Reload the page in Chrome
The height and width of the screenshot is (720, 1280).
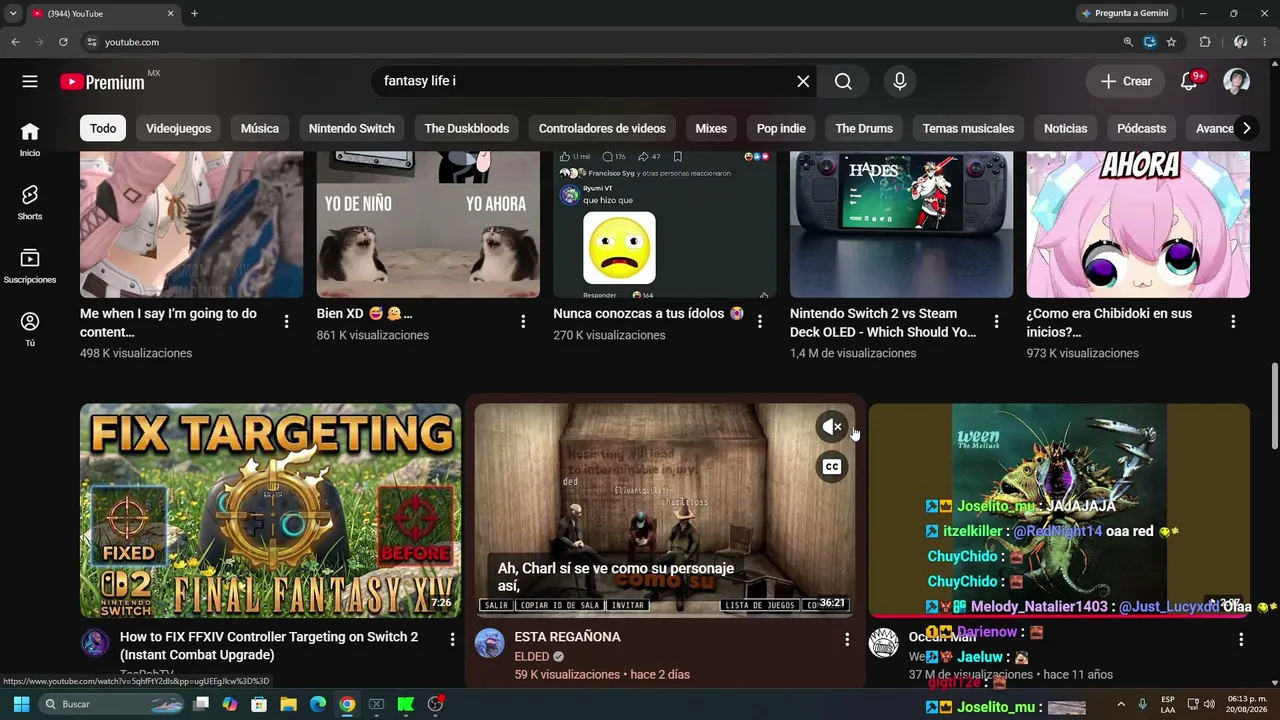tap(63, 42)
